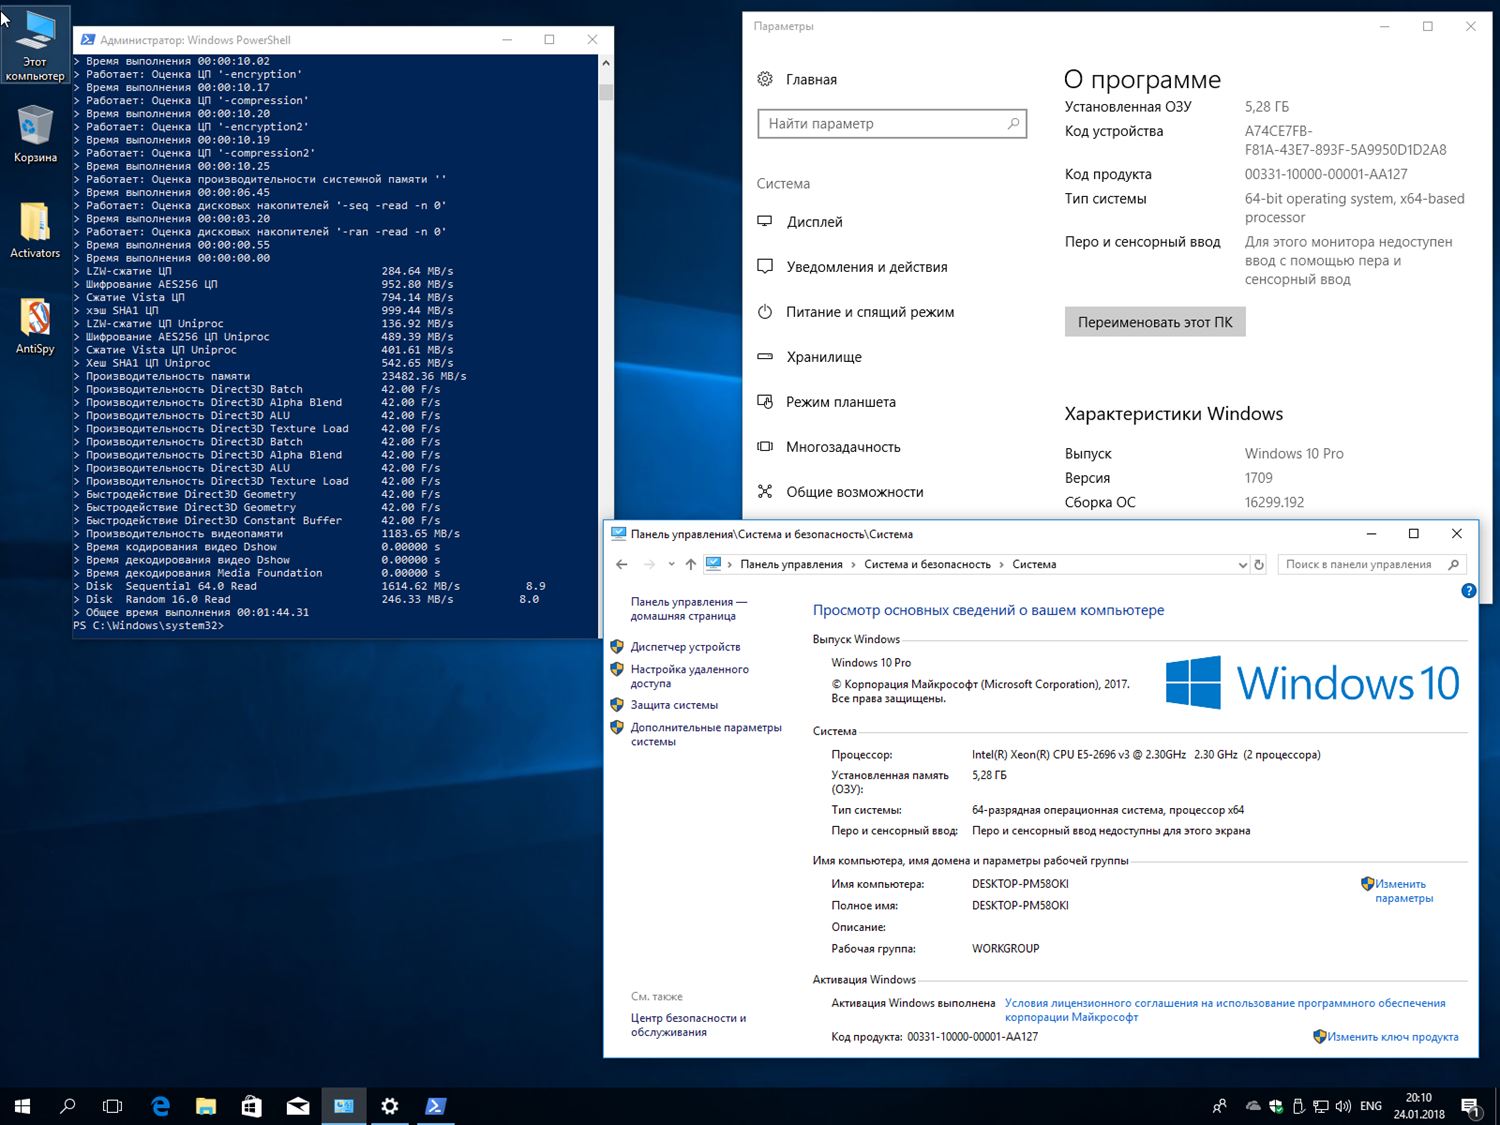Viewport: 1500px width, 1125px height.
Task: Click Изменить ключ продукта link
Action: tap(1392, 1037)
